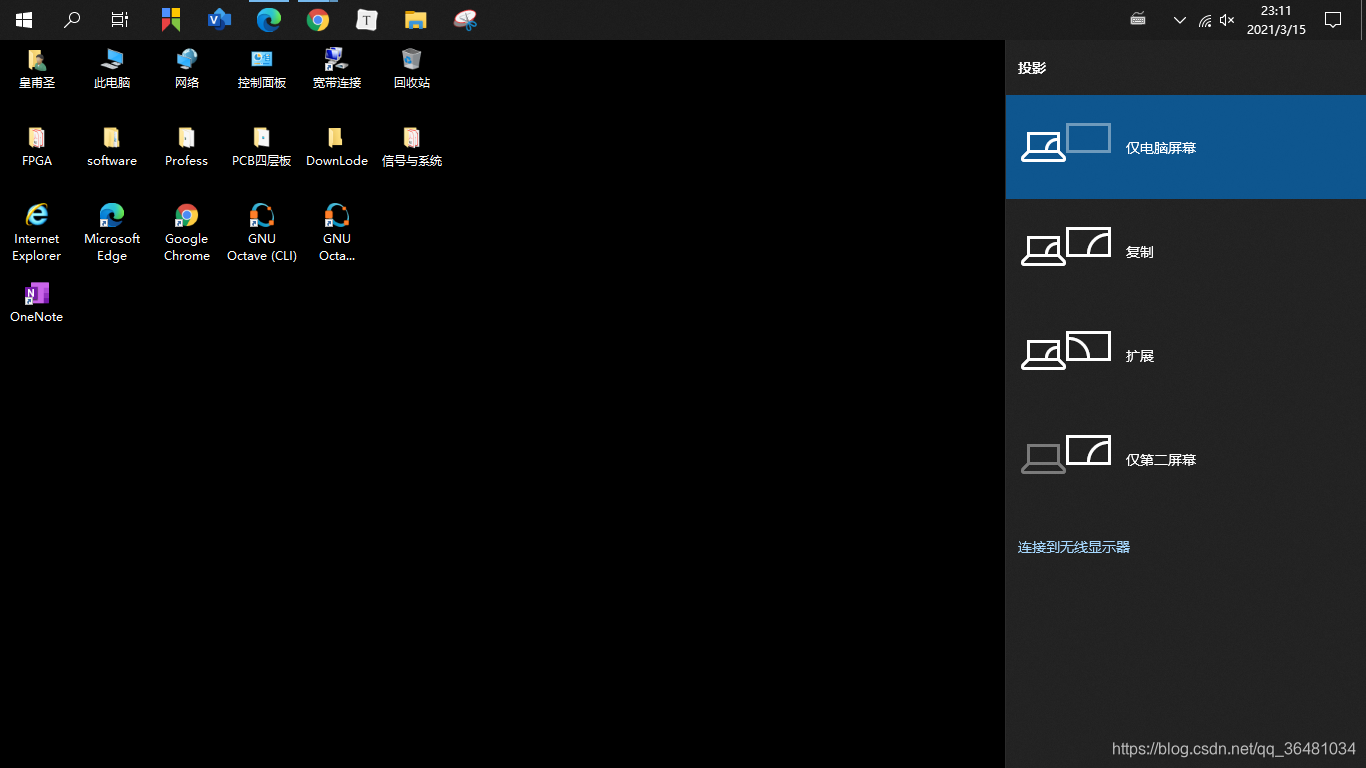Select the OneNote desktop shortcut
This screenshot has height=768, width=1366.
tap(37, 303)
